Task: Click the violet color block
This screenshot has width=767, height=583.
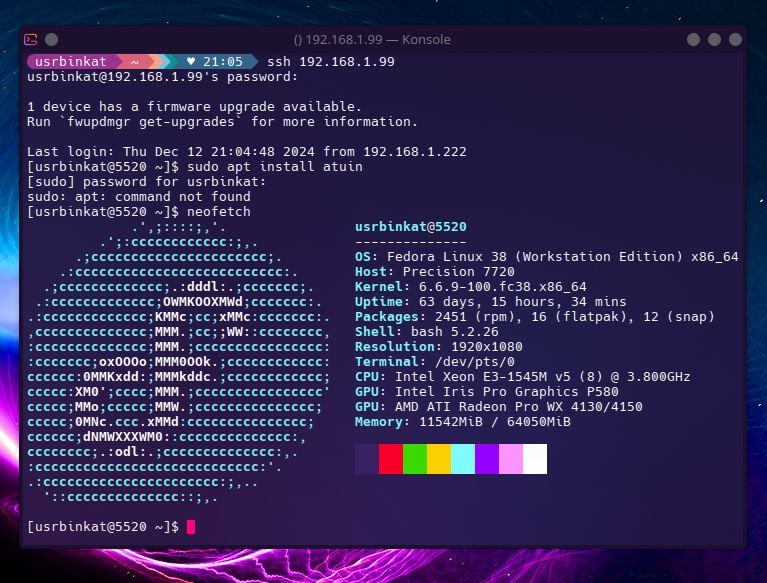Action: click(487, 459)
